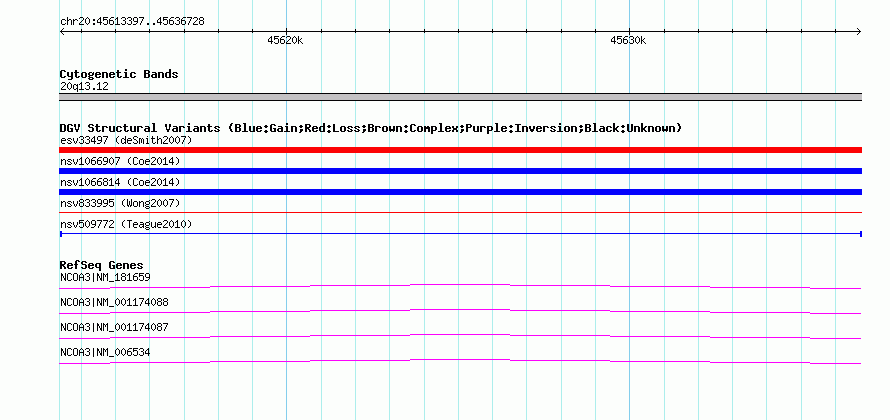The width and height of the screenshot is (890, 420).
Task: Open the NCOA3|NM_001174088 transcript label
Action: [x=114, y=302]
